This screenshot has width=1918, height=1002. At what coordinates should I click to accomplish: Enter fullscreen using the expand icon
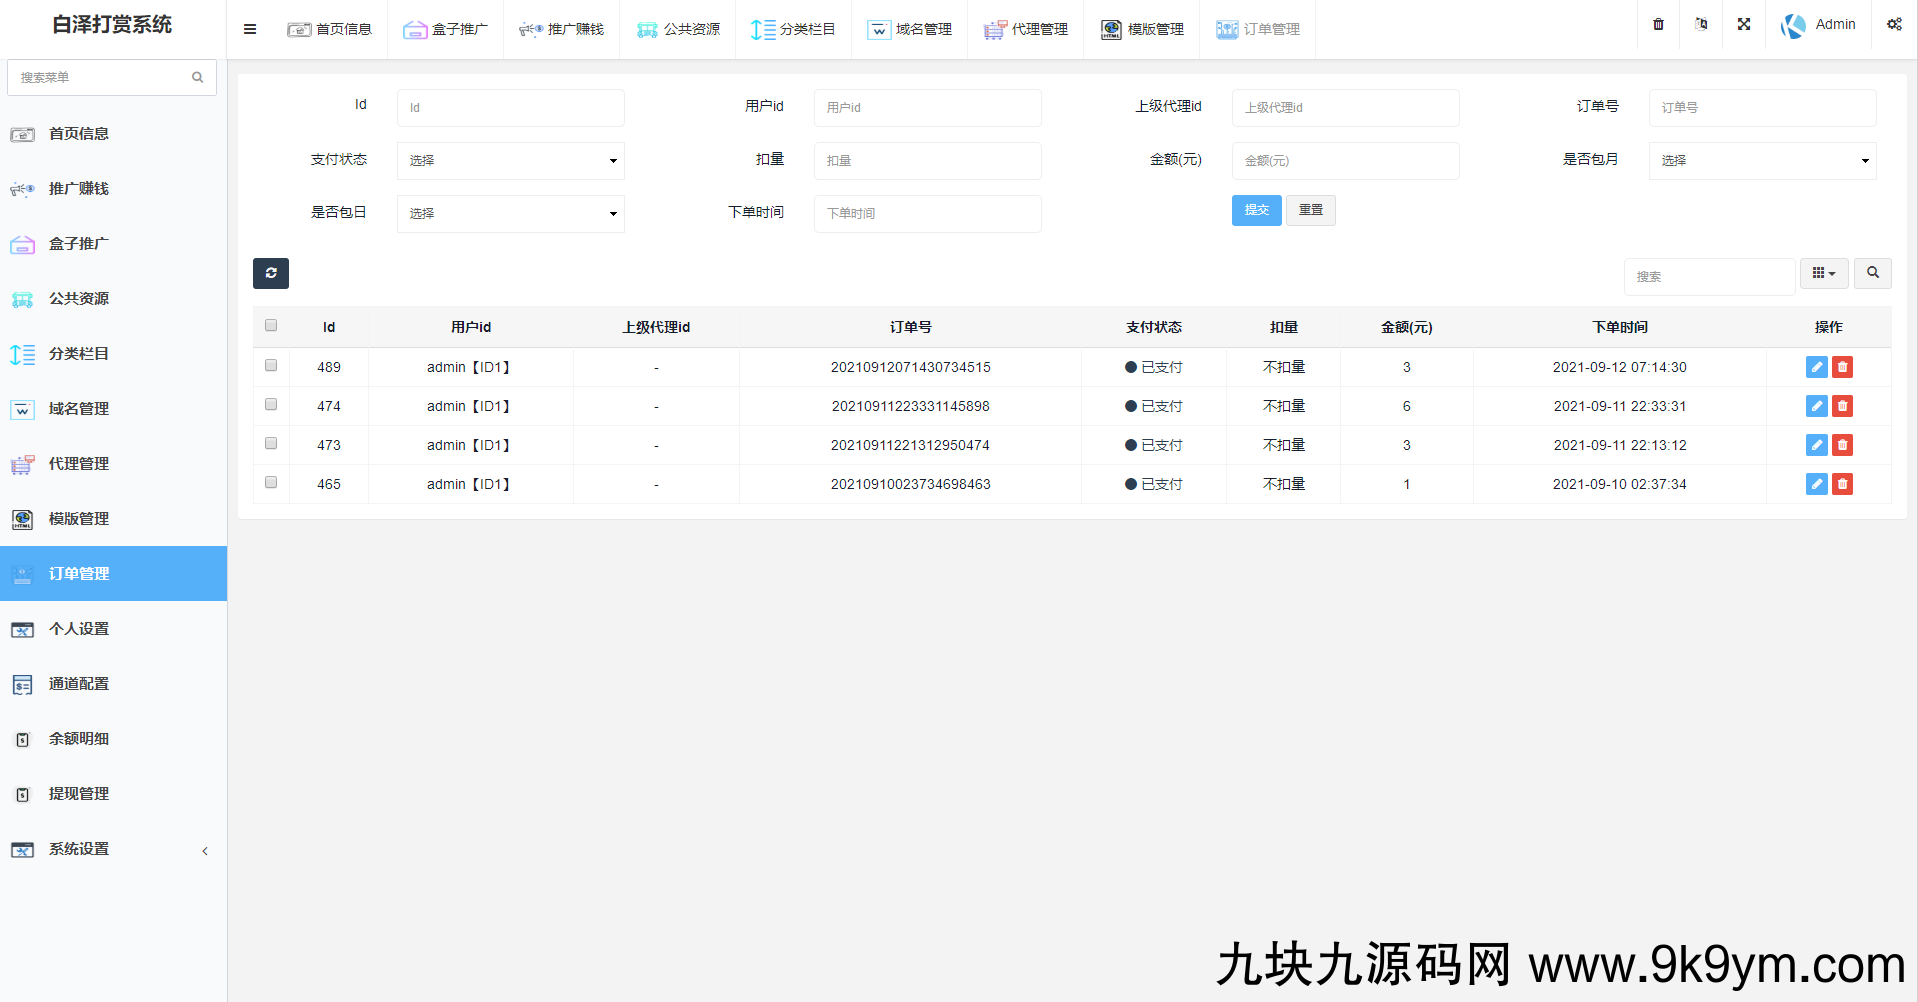1744,24
